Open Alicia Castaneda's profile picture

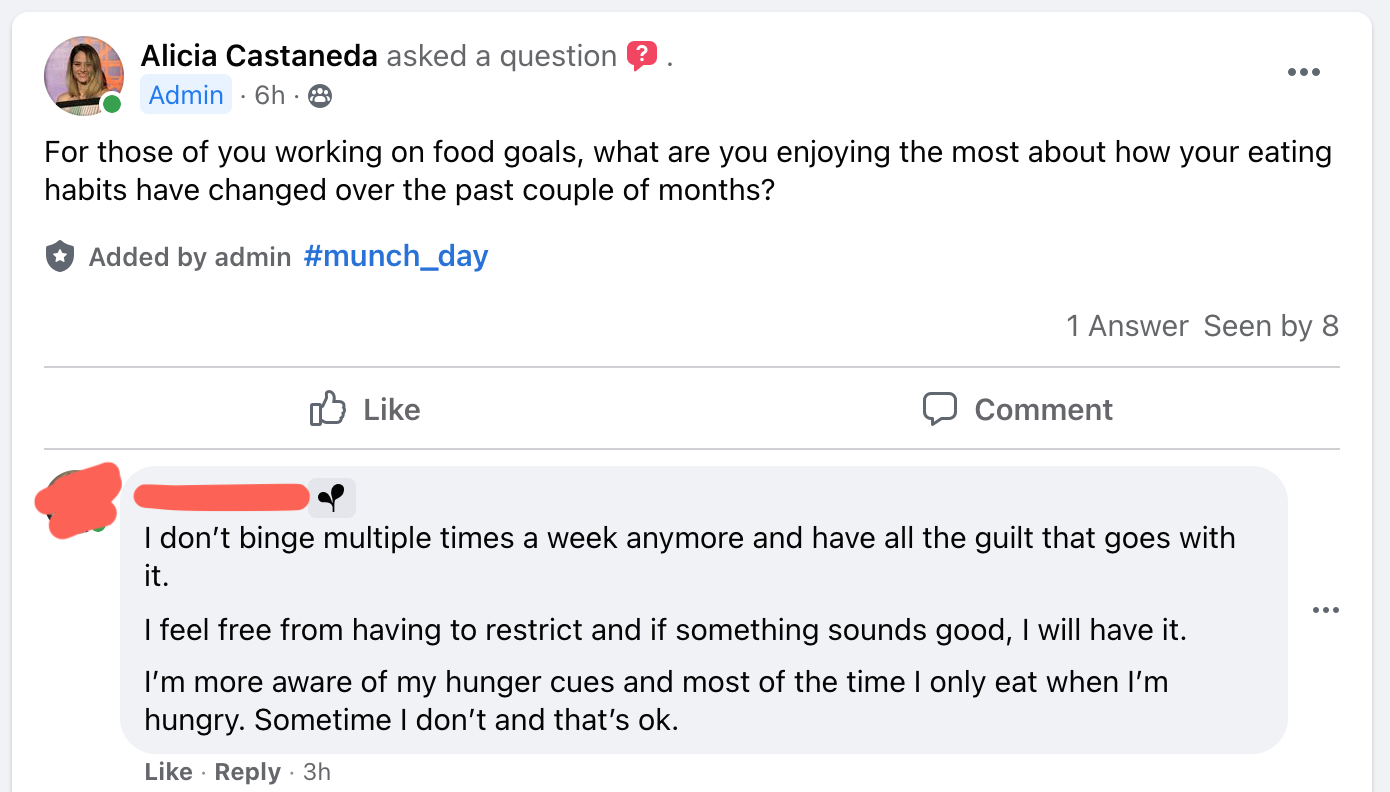[x=84, y=76]
